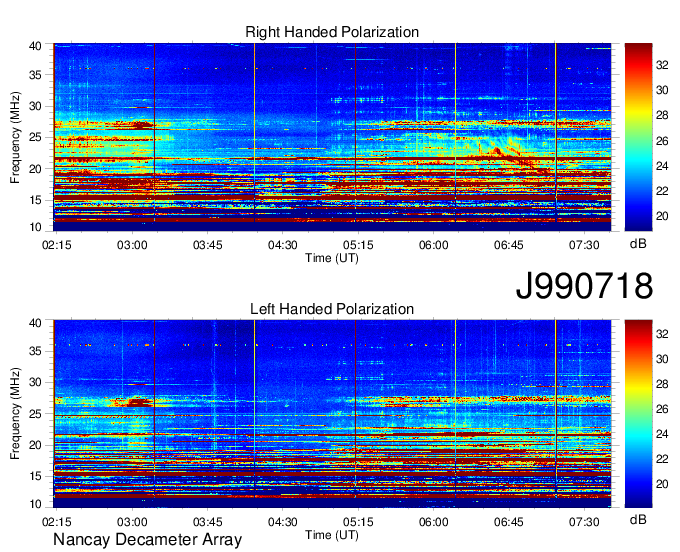The width and height of the screenshot is (680, 552).
Task: Click the 40 MHz tick of Left Handed plot
Action: pos(35,323)
